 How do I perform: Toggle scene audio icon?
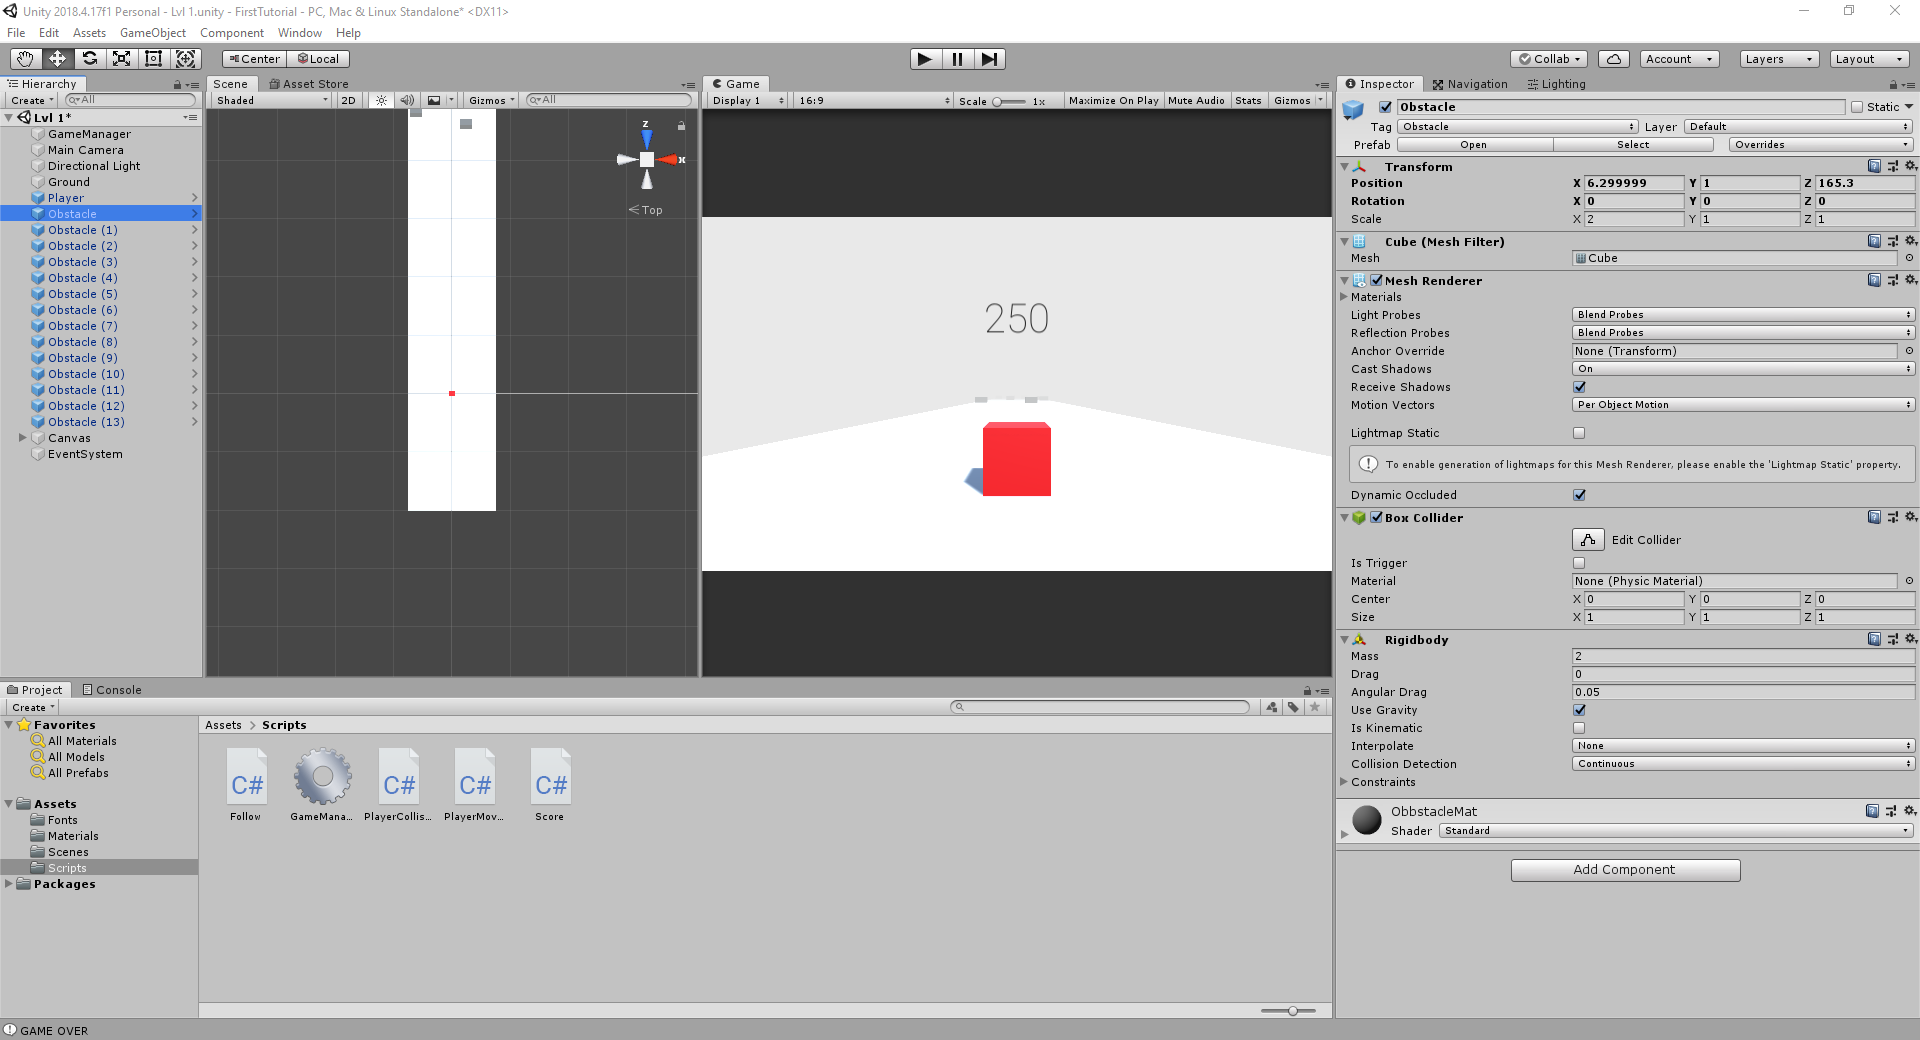(407, 100)
